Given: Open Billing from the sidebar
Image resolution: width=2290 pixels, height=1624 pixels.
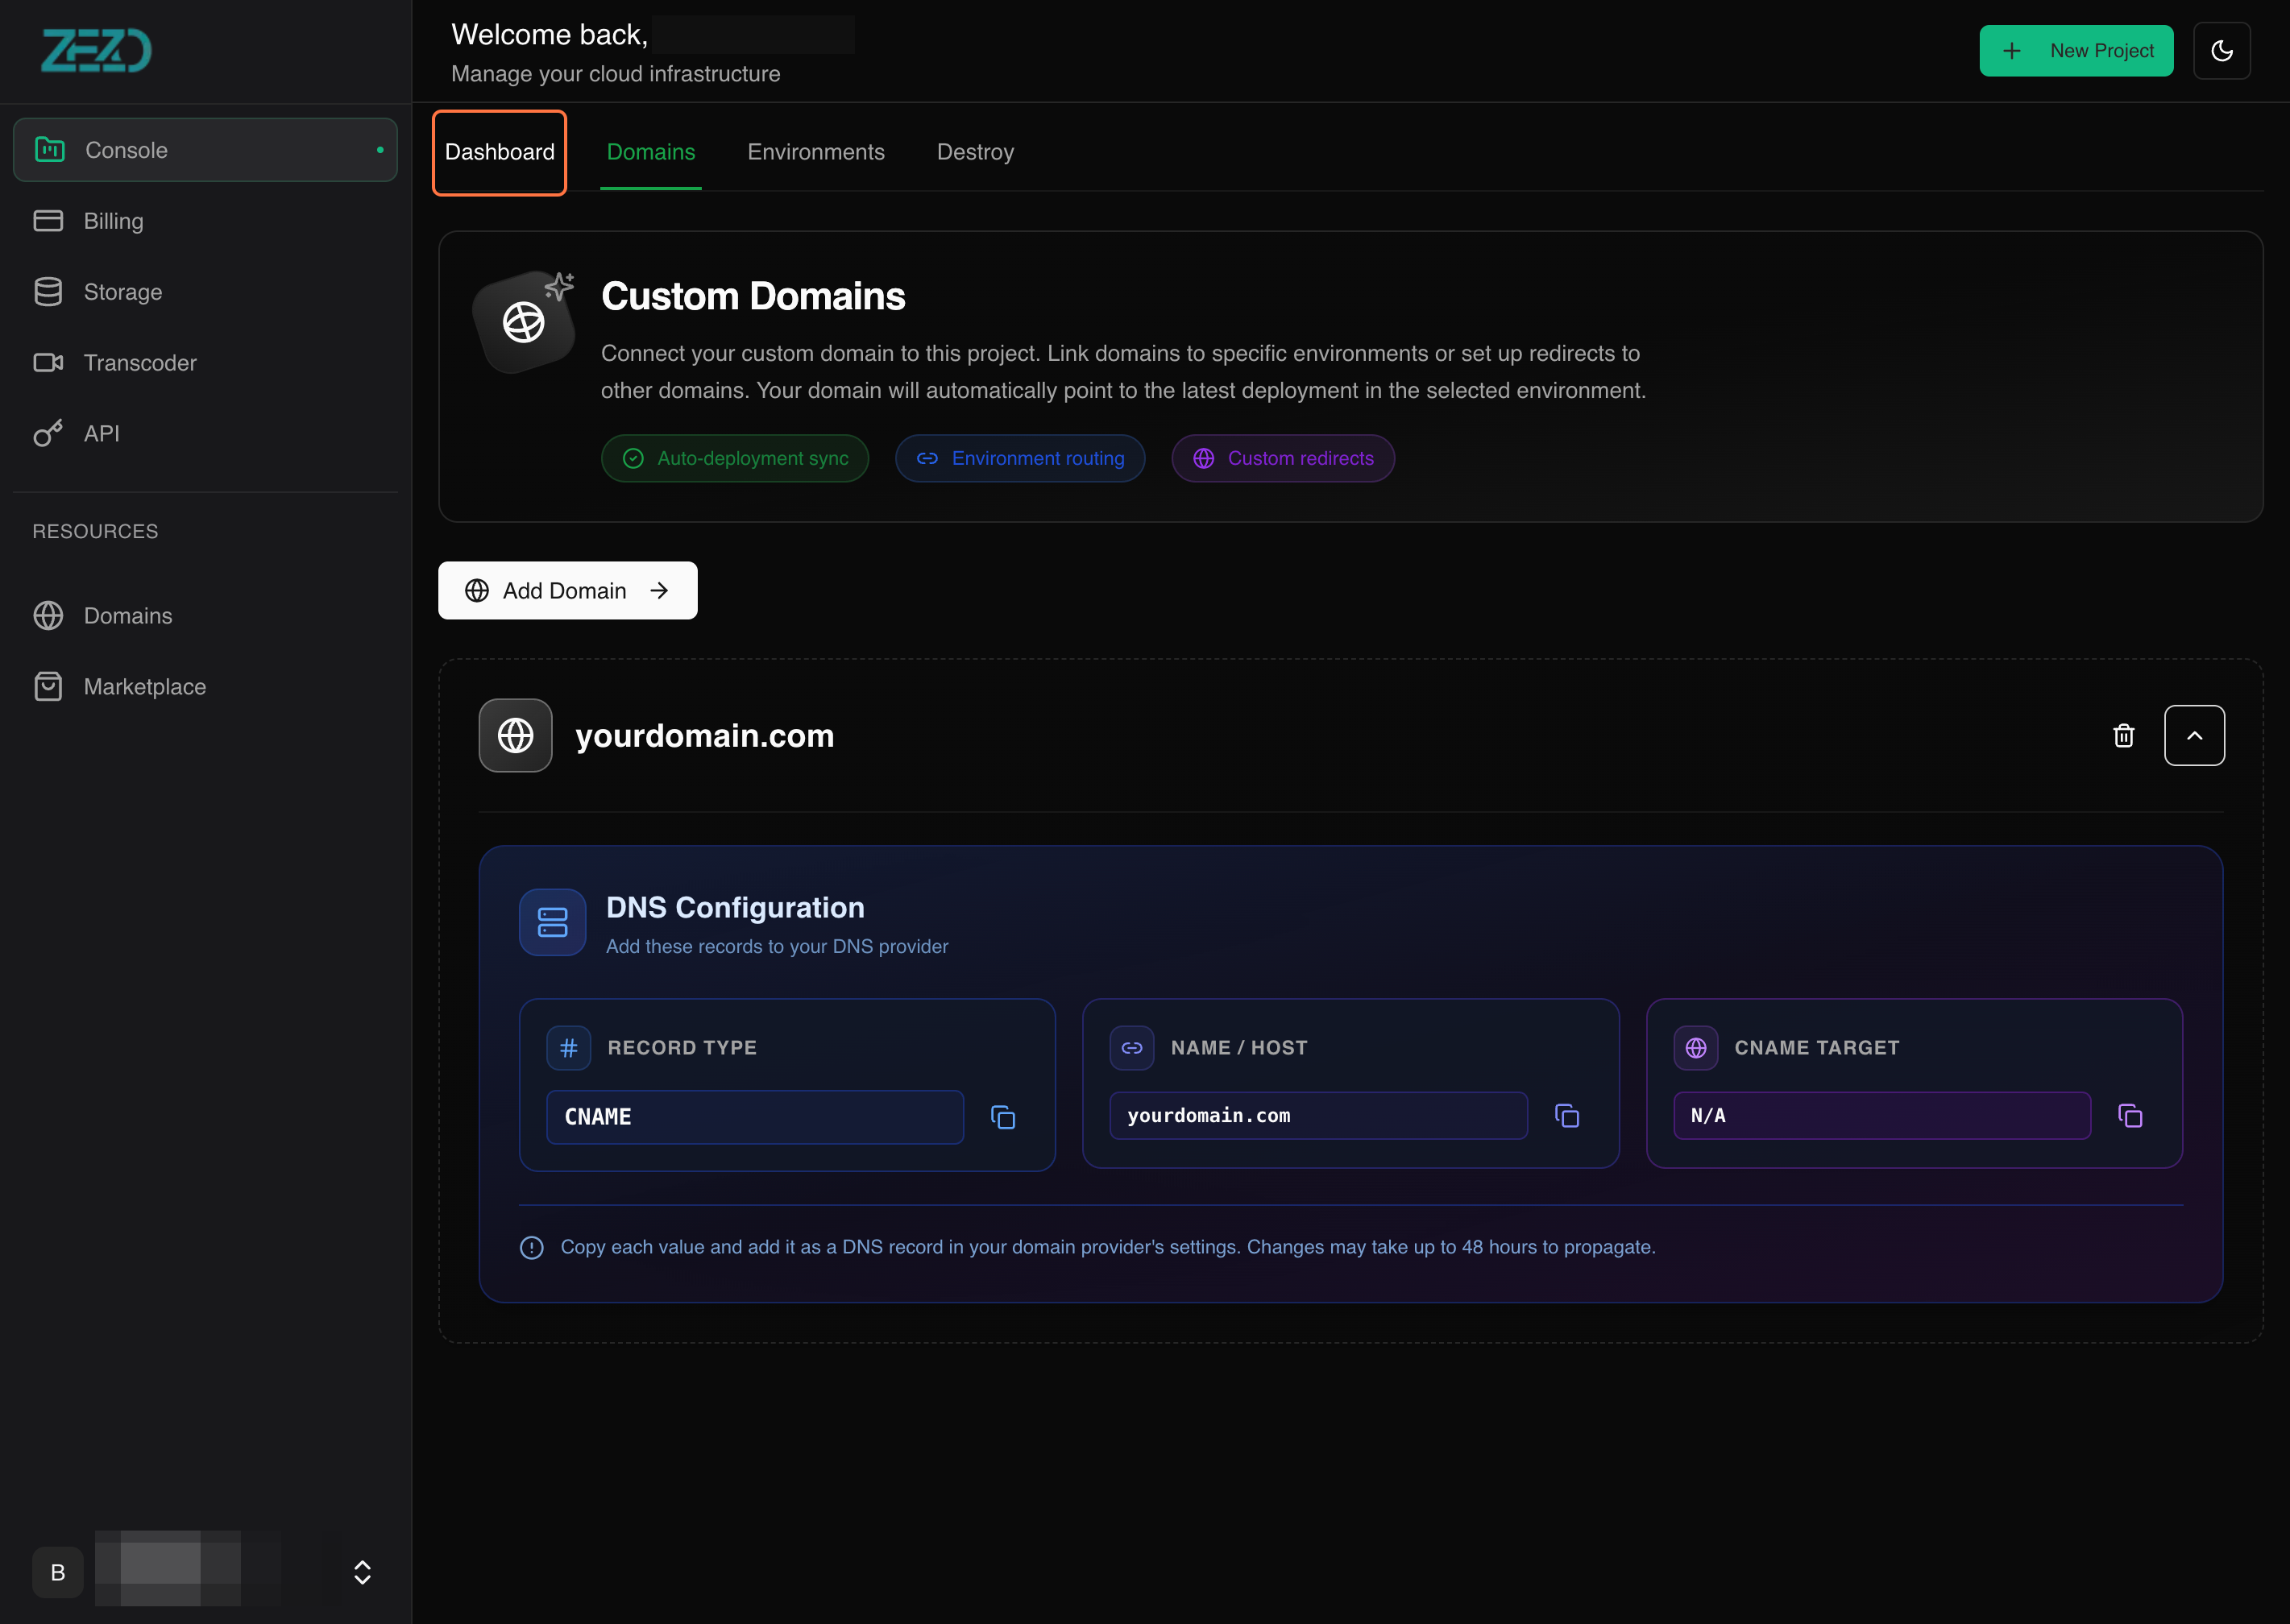Looking at the screenshot, I should tap(113, 221).
